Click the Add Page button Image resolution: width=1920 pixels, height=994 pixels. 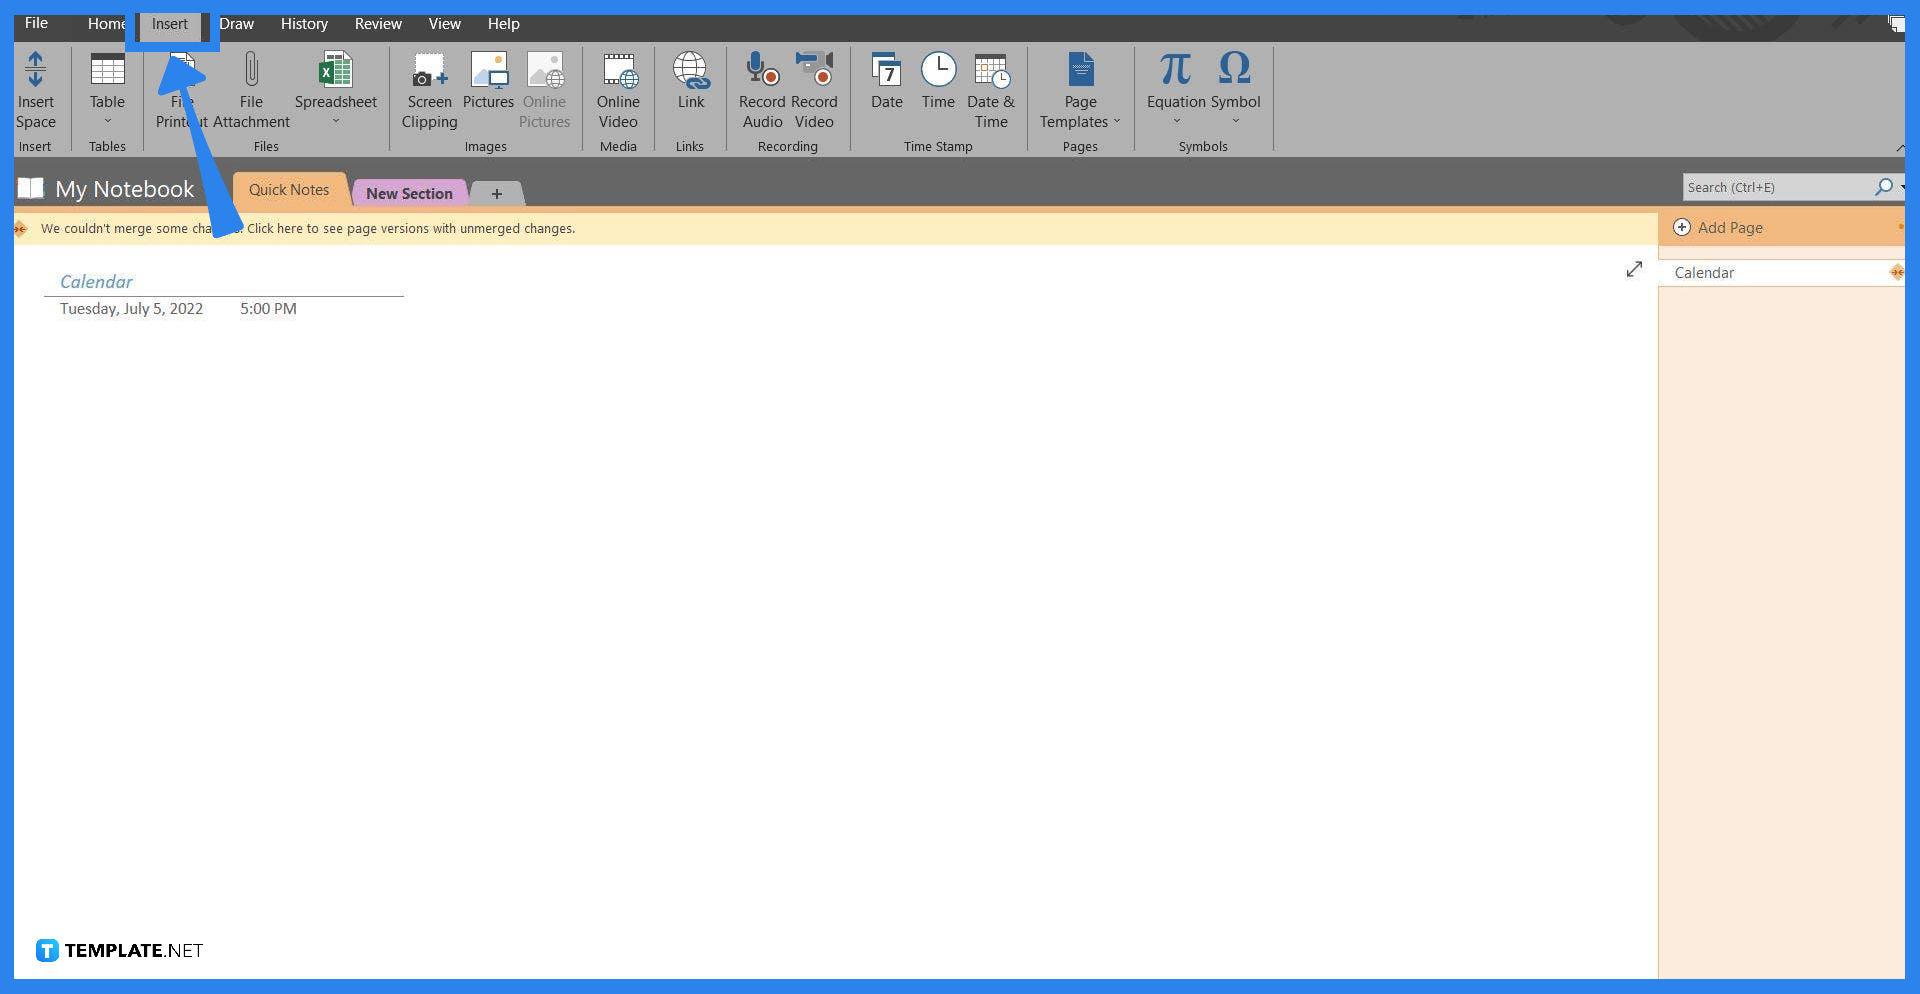(1730, 227)
